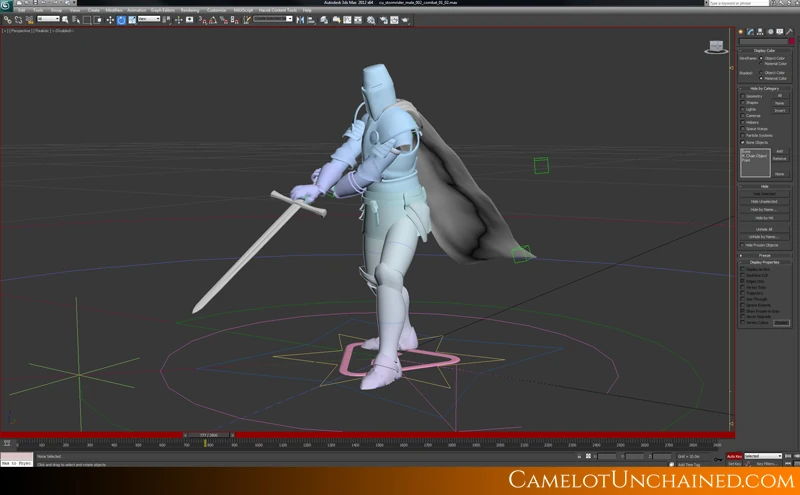Click the object color swatch in panel
Image resolution: width=800 pixels, height=495 pixels.
[x=792, y=41]
